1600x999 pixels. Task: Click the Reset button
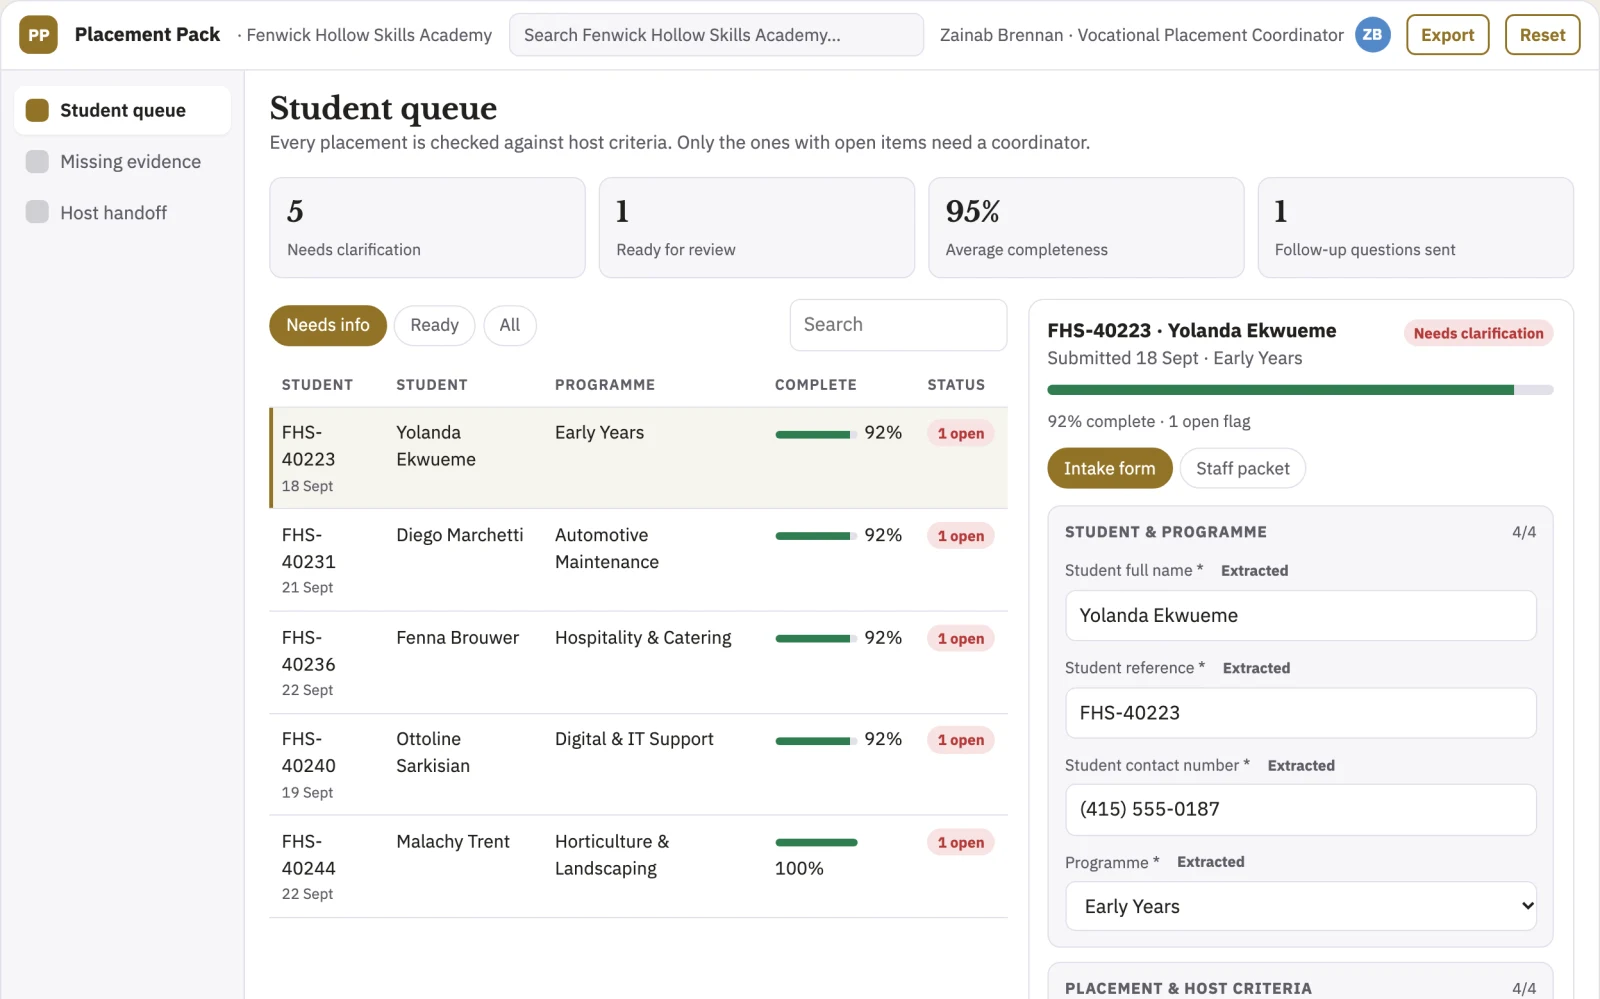pos(1543,35)
